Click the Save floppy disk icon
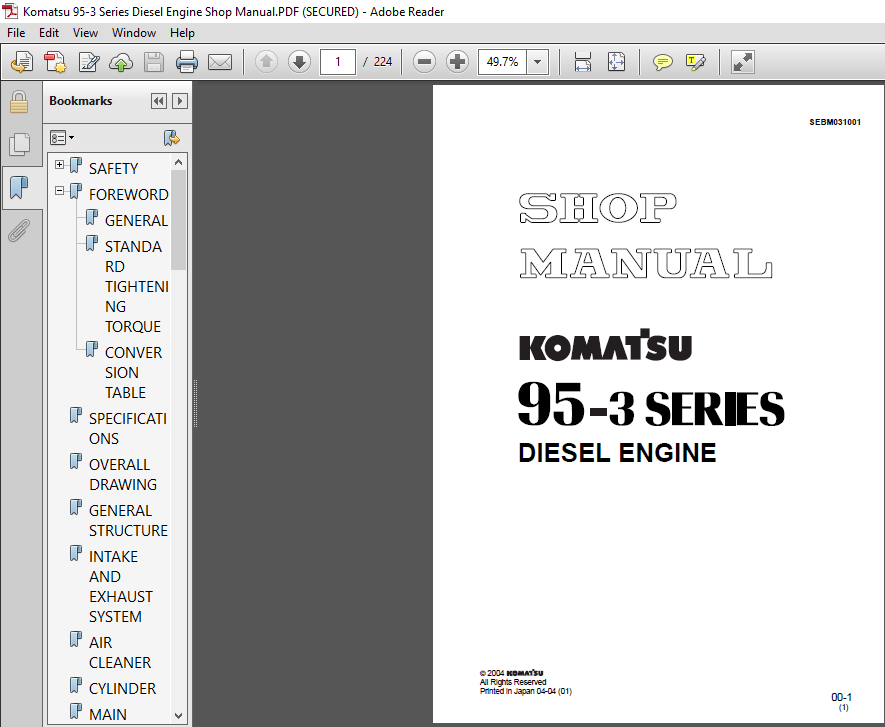885x727 pixels. pos(154,62)
